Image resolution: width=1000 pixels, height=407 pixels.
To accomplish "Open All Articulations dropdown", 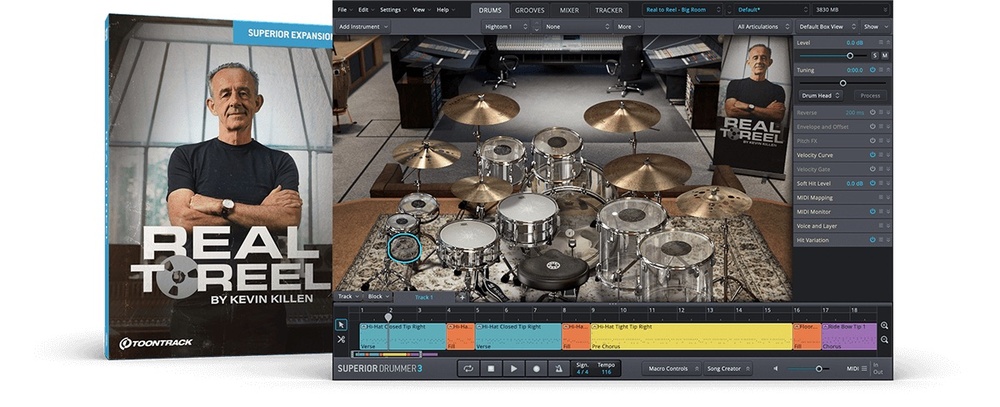I will 763,27.
